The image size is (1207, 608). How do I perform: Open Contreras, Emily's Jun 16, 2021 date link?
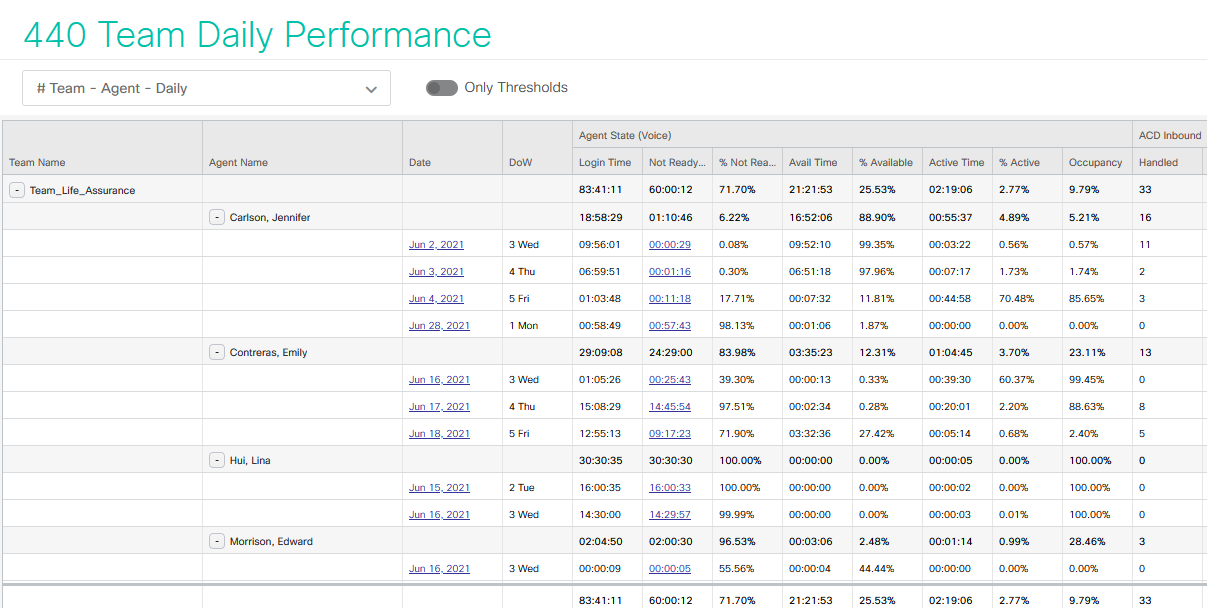tap(439, 379)
